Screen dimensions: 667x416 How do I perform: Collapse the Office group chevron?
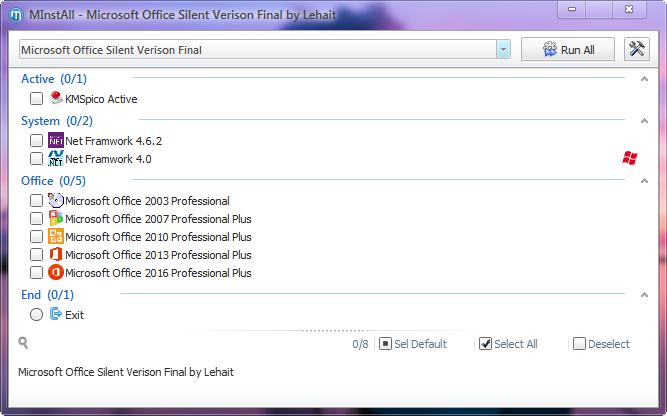tap(644, 181)
